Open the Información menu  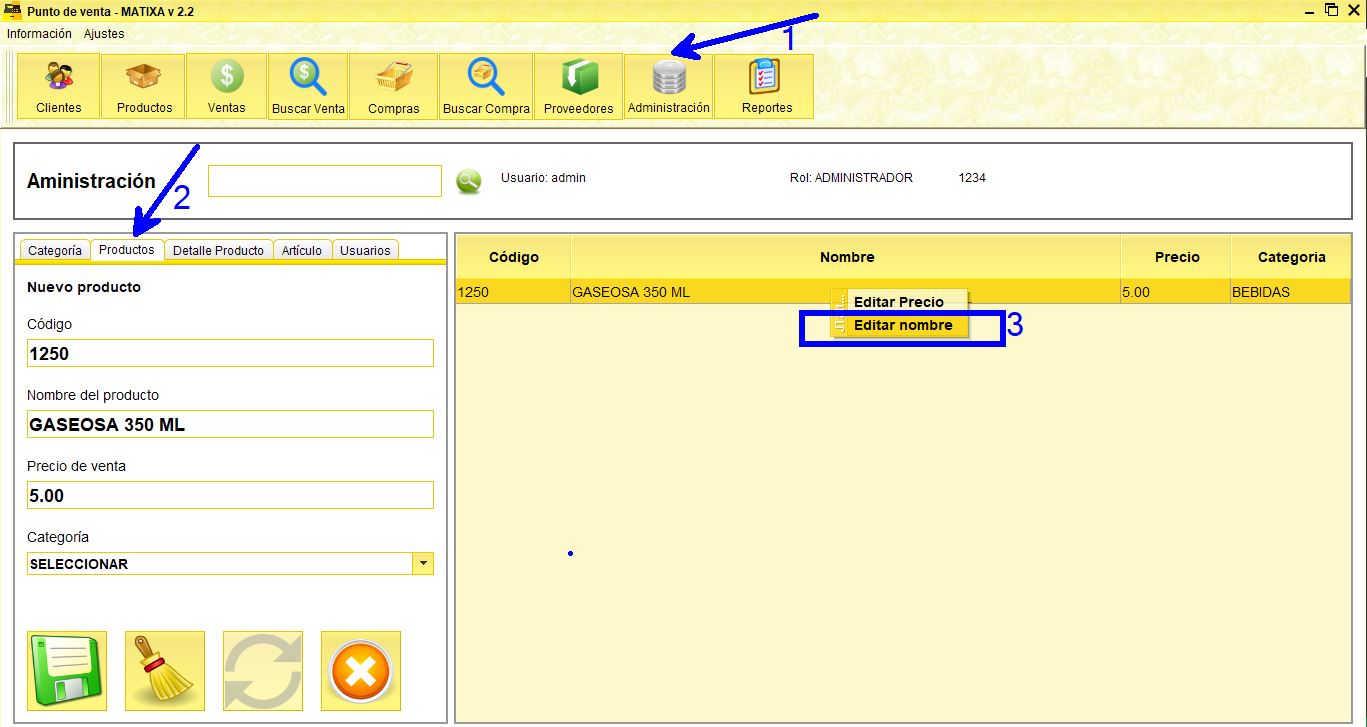pyautogui.click(x=39, y=33)
